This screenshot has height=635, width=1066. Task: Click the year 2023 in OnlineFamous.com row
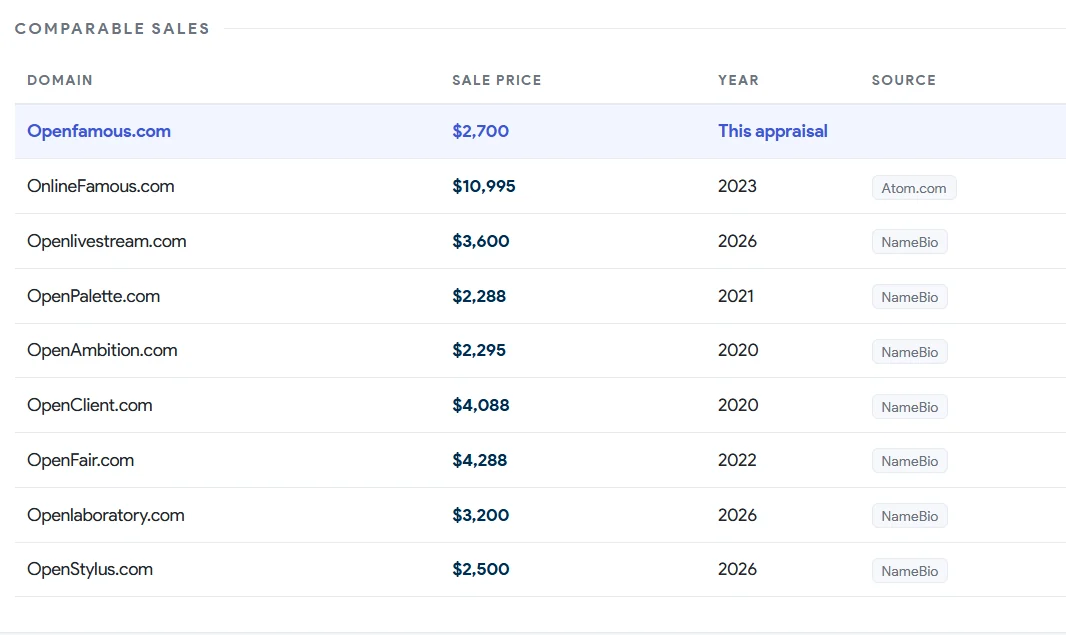737,186
